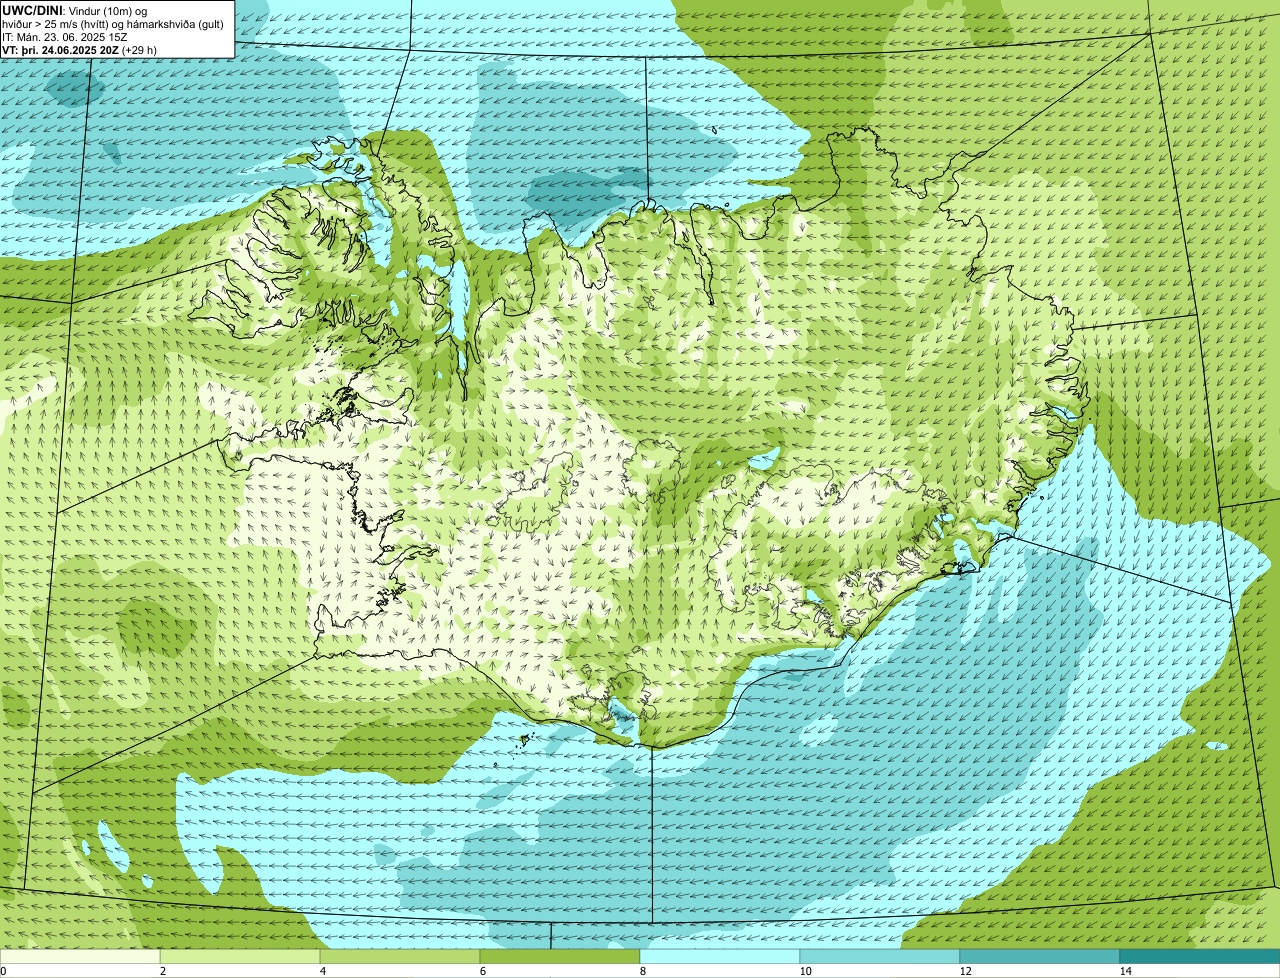Viewport: 1280px width, 978px height.
Task: Click the initial time 'IT: Mán. 23. 06. 2025 15Z'
Action: point(64,36)
